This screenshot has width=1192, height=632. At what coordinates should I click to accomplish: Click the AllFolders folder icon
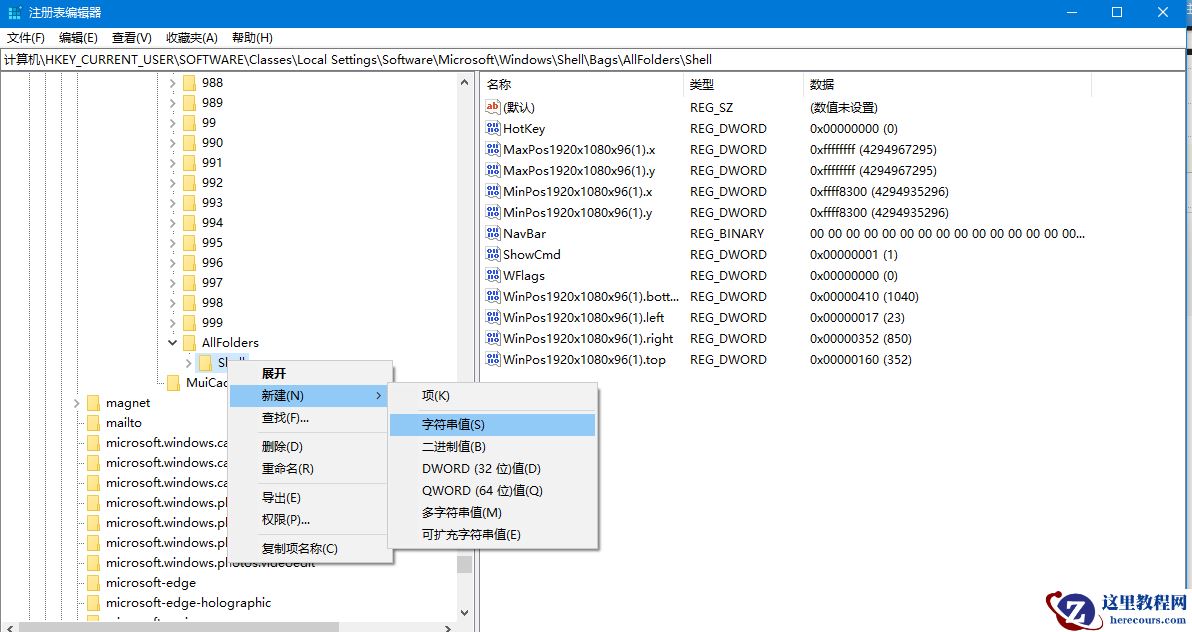tap(191, 342)
